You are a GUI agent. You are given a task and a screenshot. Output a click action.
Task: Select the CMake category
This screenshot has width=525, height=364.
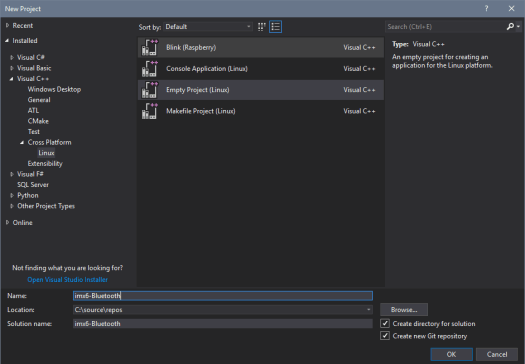tap(38, 121)
